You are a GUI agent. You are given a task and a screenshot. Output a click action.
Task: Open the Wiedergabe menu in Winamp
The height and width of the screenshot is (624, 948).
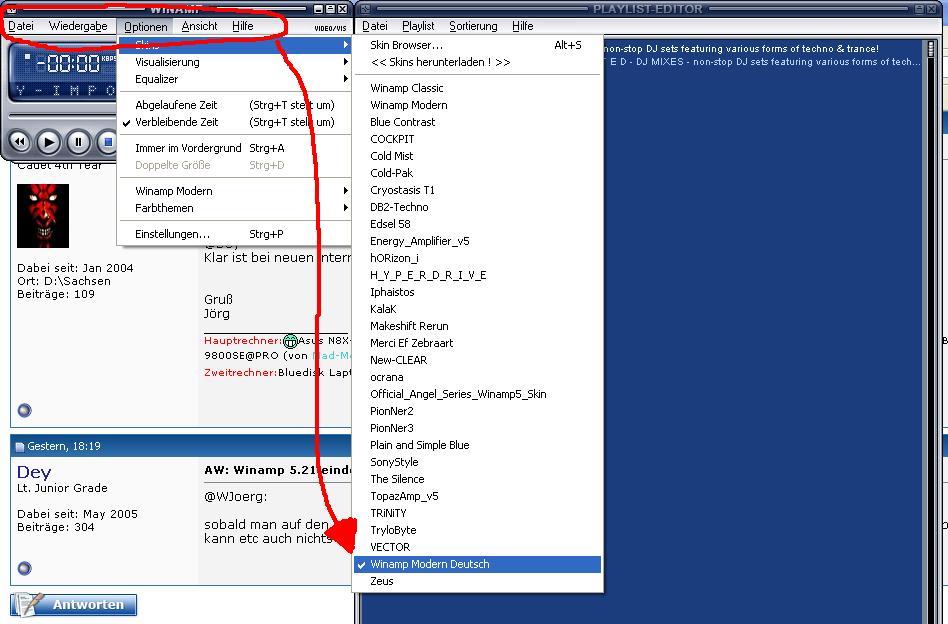78,26
